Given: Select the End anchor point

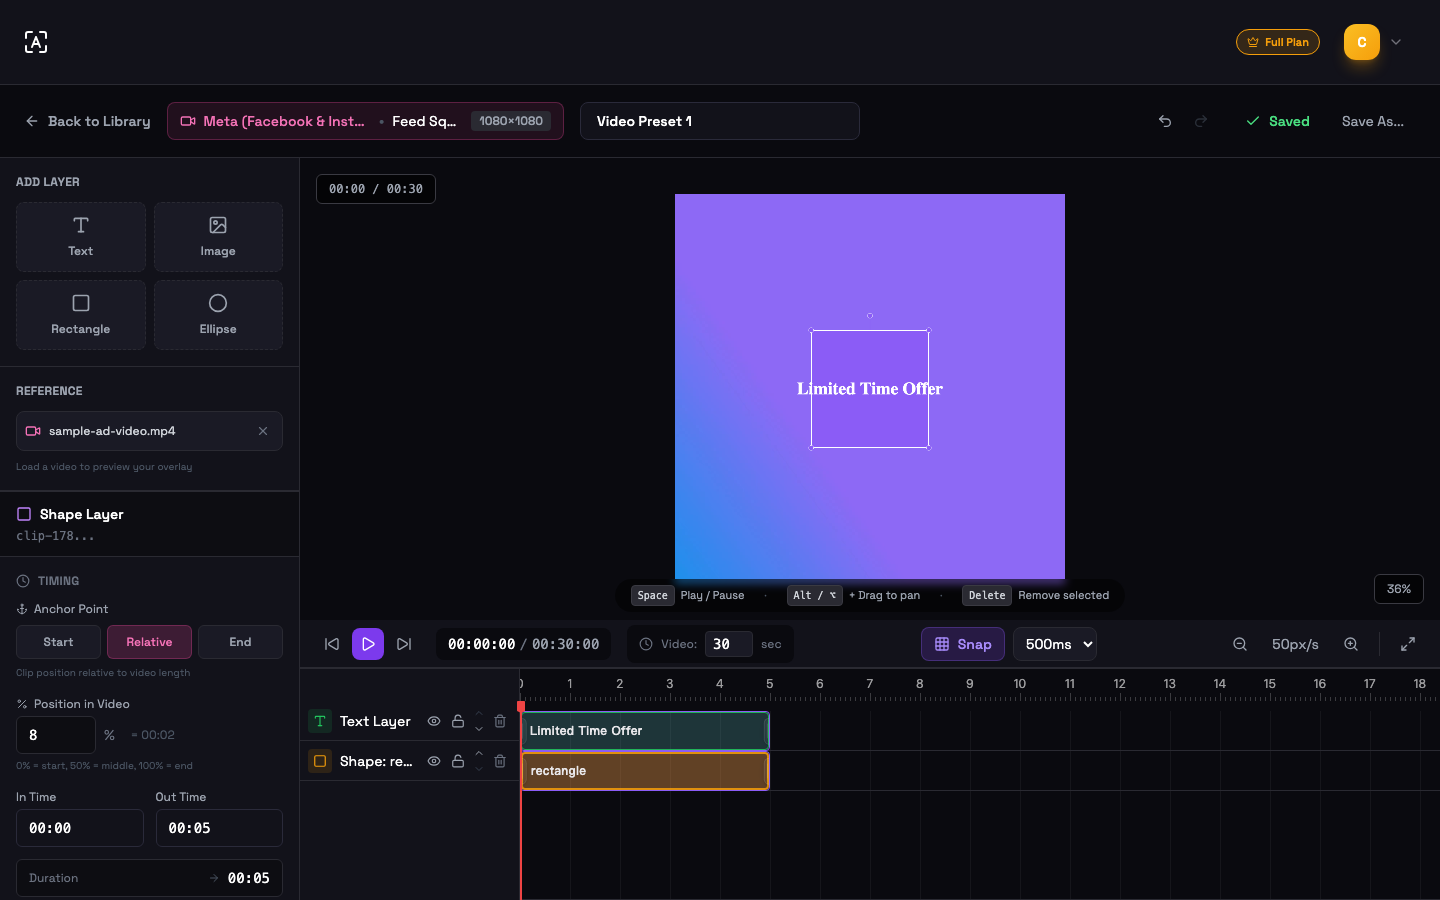Looking at the screenshot, I should pos(240,642).
